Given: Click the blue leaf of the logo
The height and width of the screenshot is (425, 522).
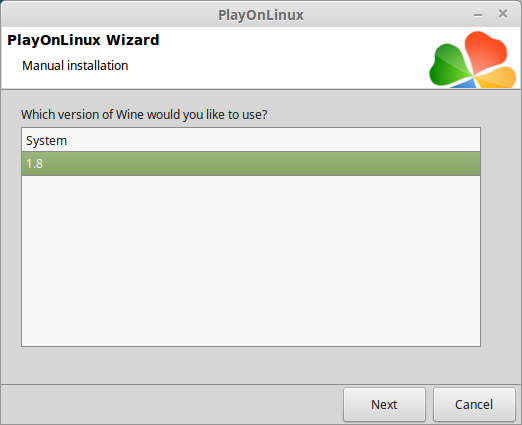Looking at the screenshot, I should click(x=465, y=84).
